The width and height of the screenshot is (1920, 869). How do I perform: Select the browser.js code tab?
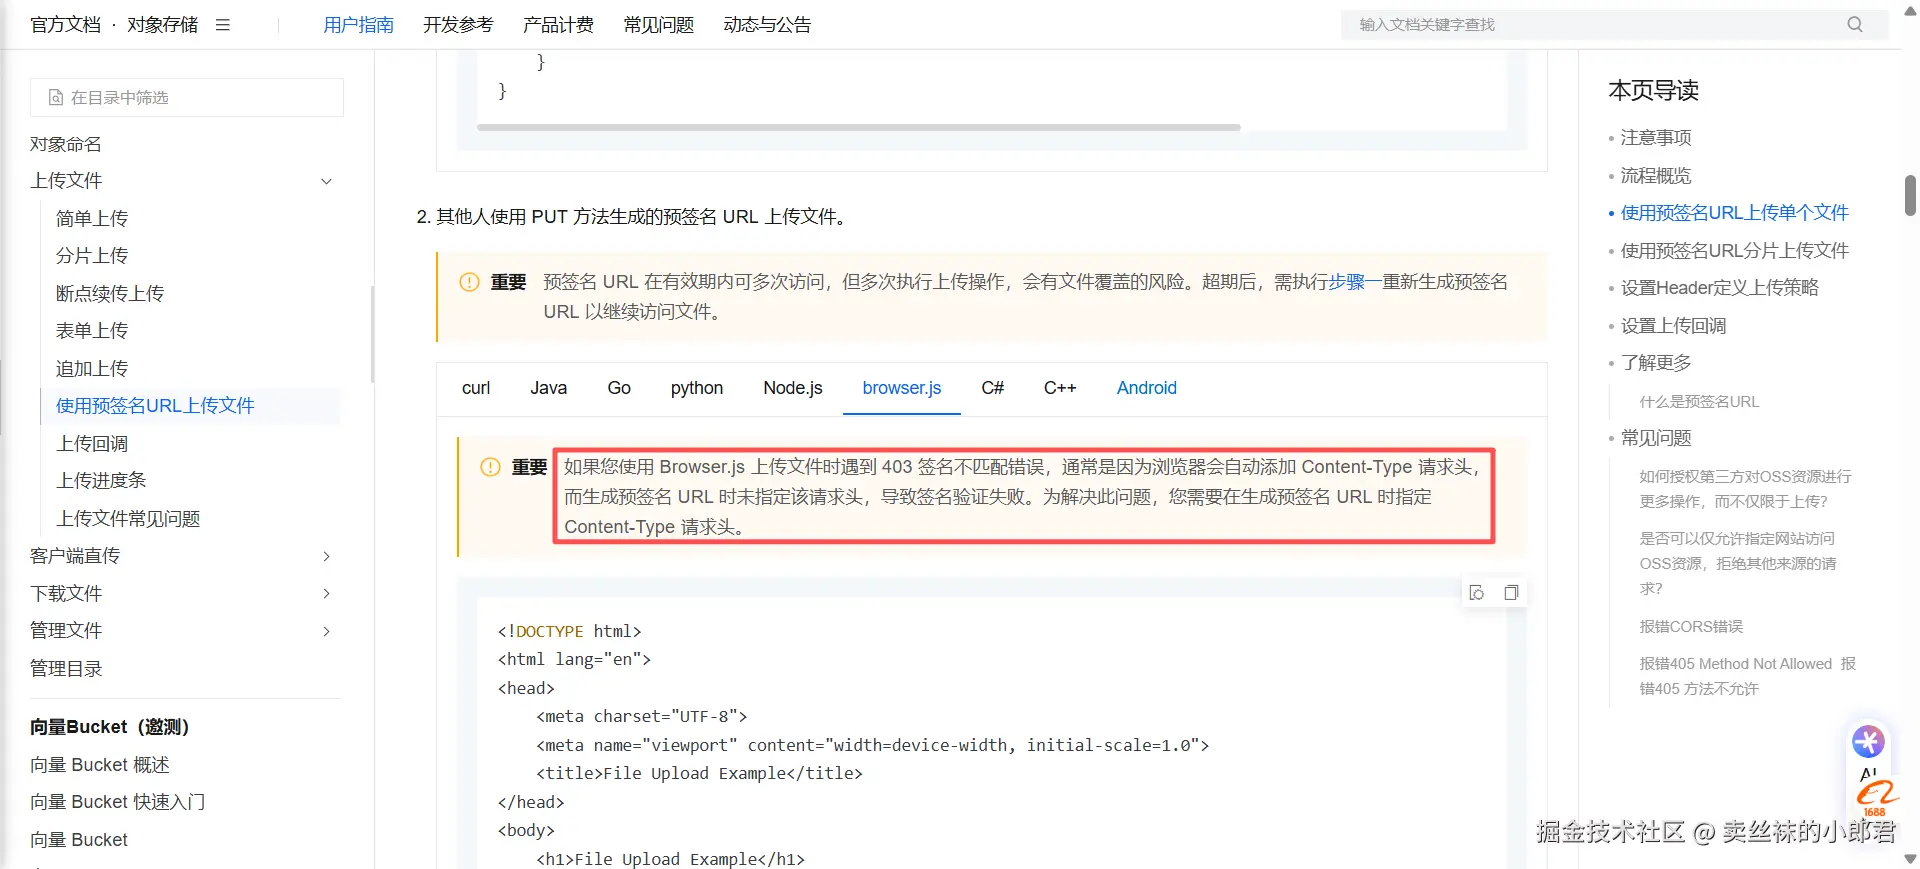(x=902, y=388)
